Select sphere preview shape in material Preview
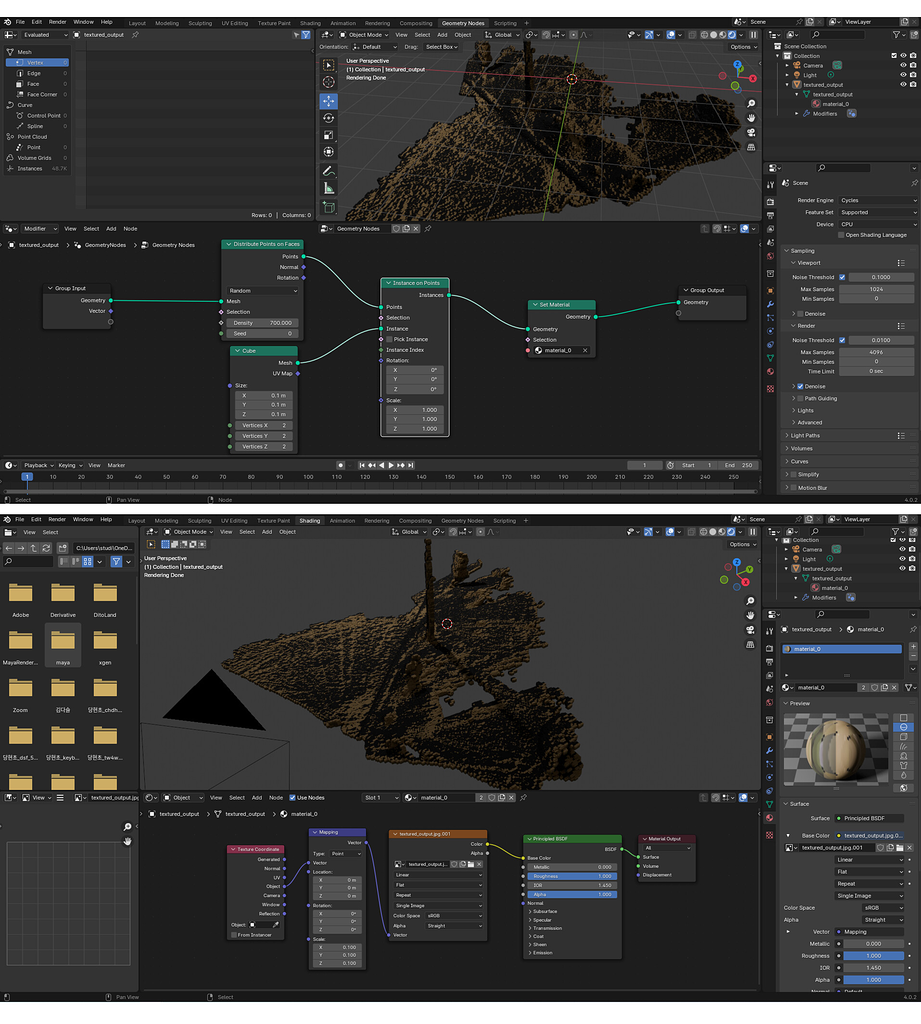This screenshot has width=921, height=1024. click(x=903, y=728)
